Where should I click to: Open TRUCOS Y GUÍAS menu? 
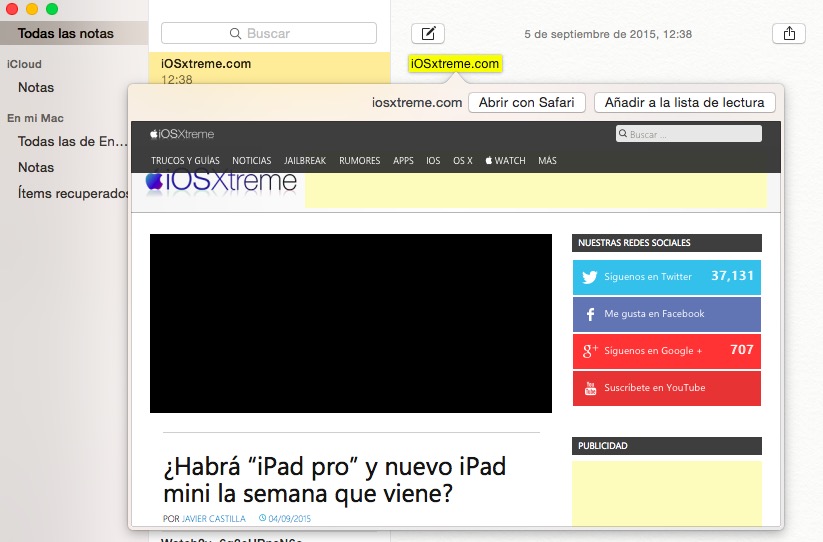185,161
